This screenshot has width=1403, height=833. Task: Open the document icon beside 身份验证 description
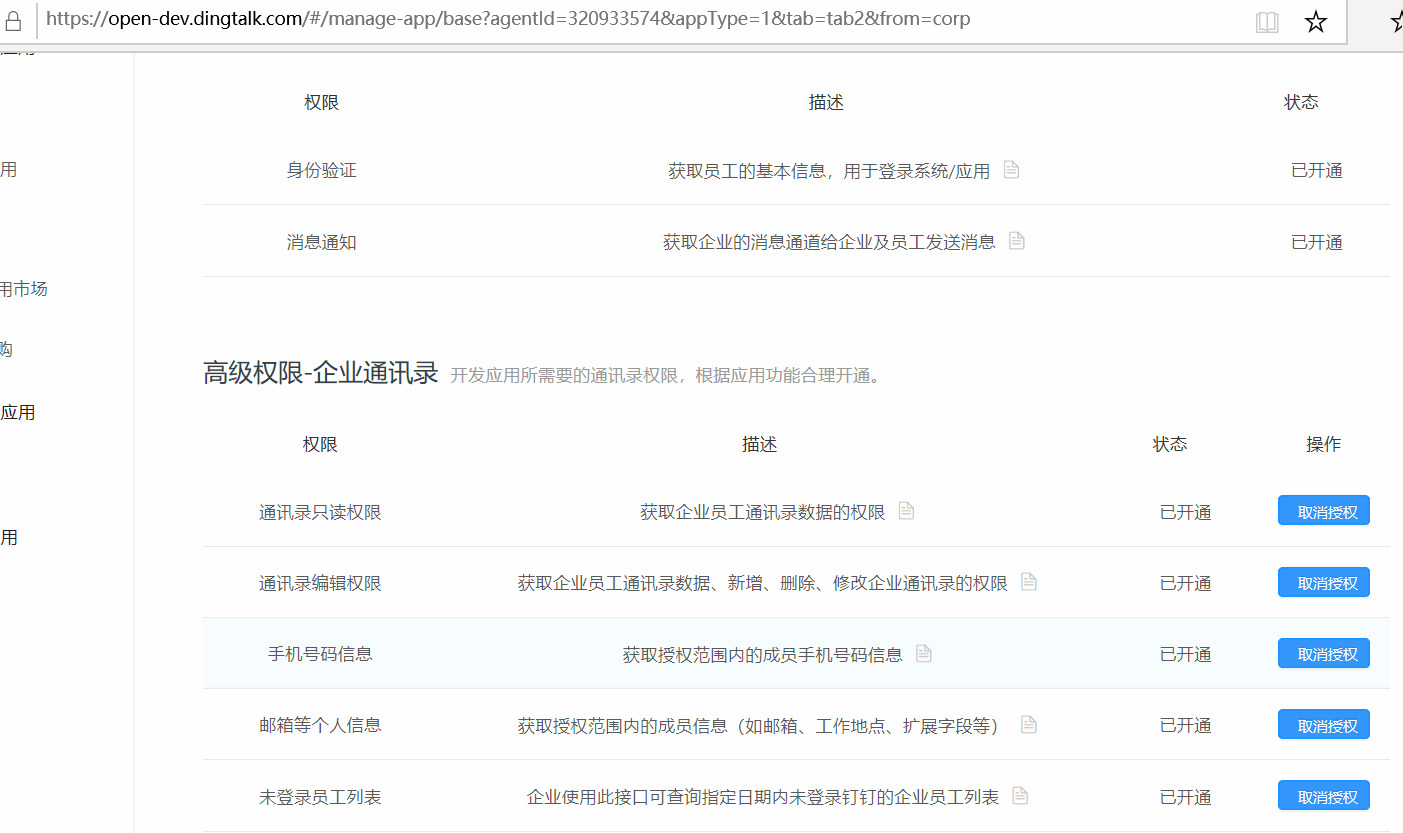pyautogui.click(x=1011, y=170)
